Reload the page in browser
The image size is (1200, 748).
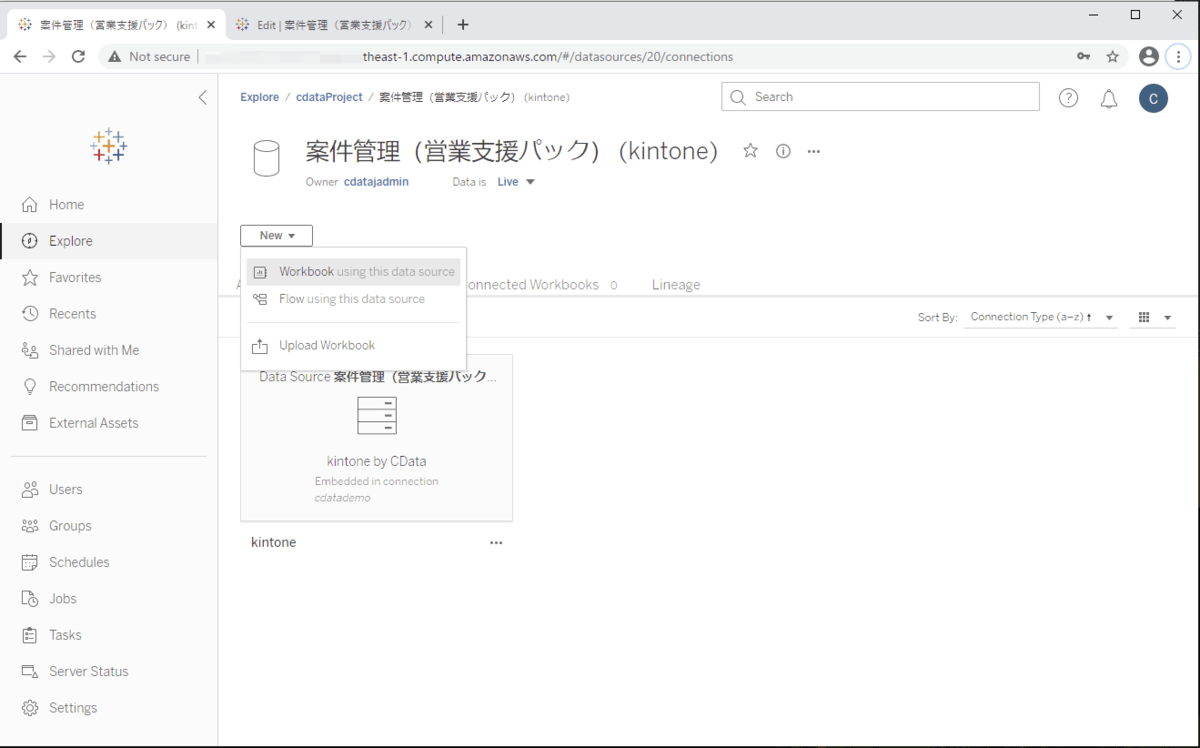pos(78,57)
